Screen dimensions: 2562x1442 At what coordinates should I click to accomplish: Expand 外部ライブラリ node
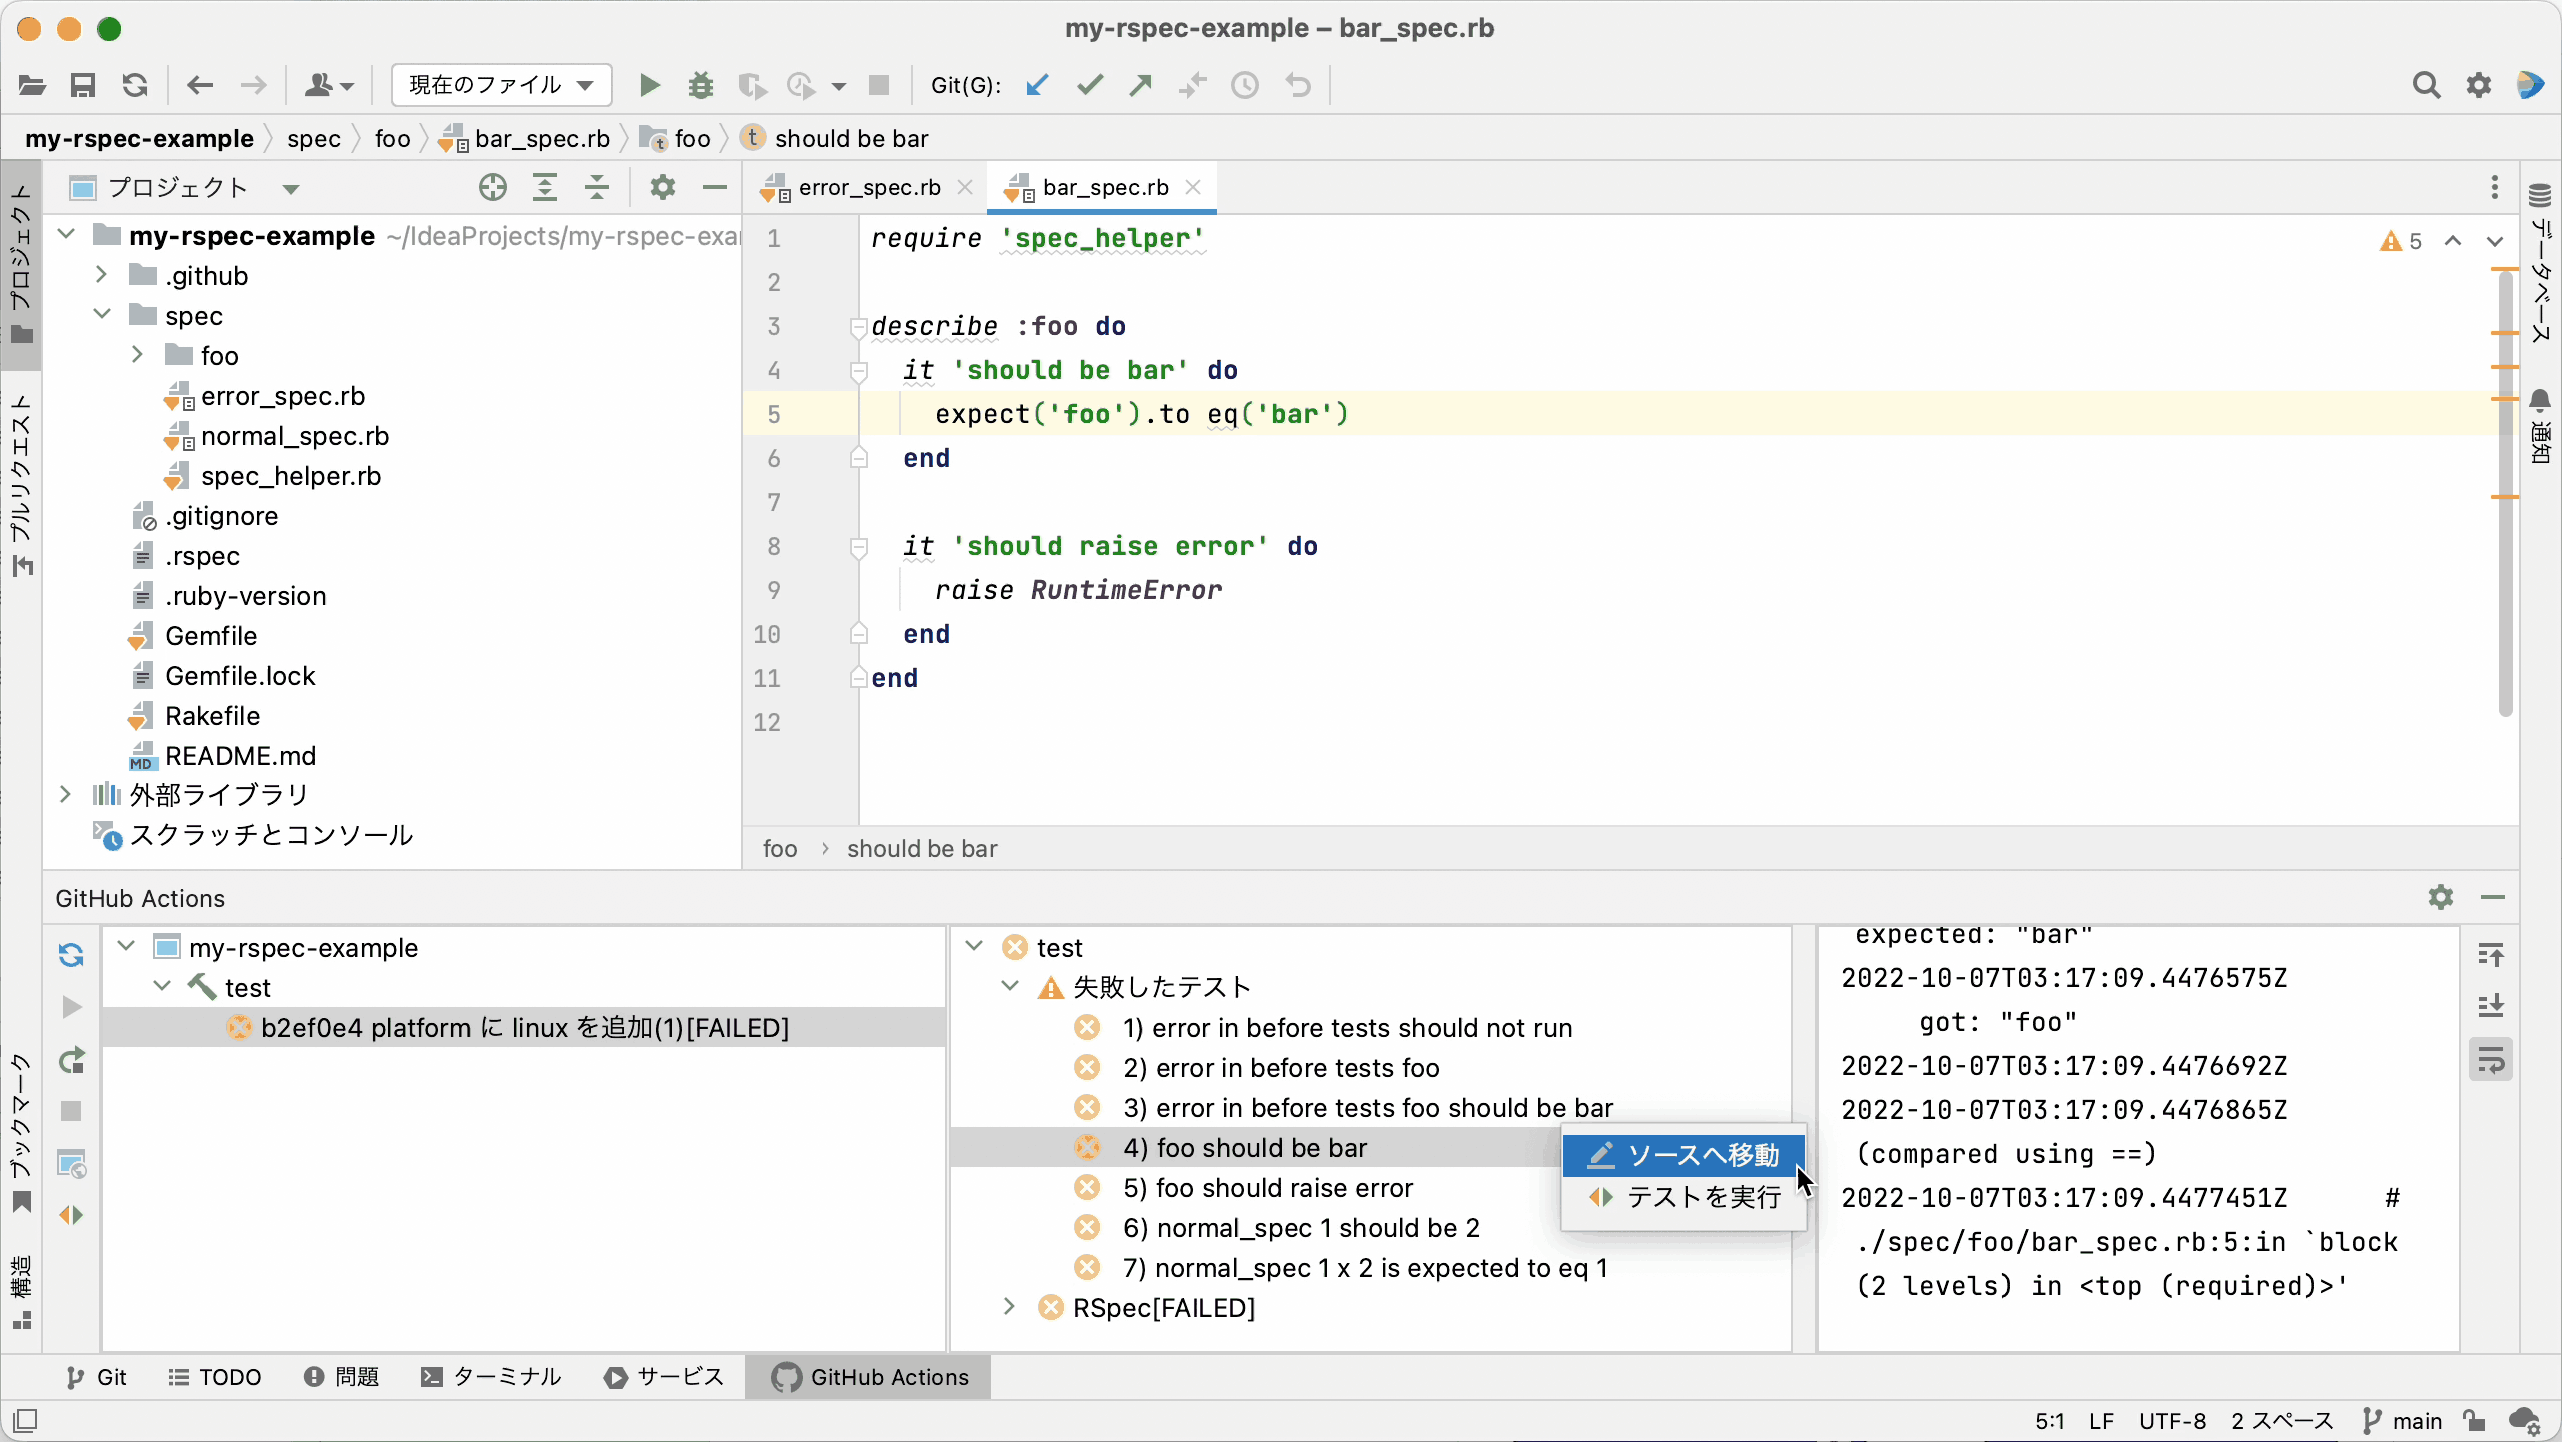click(x=65, y=794)
